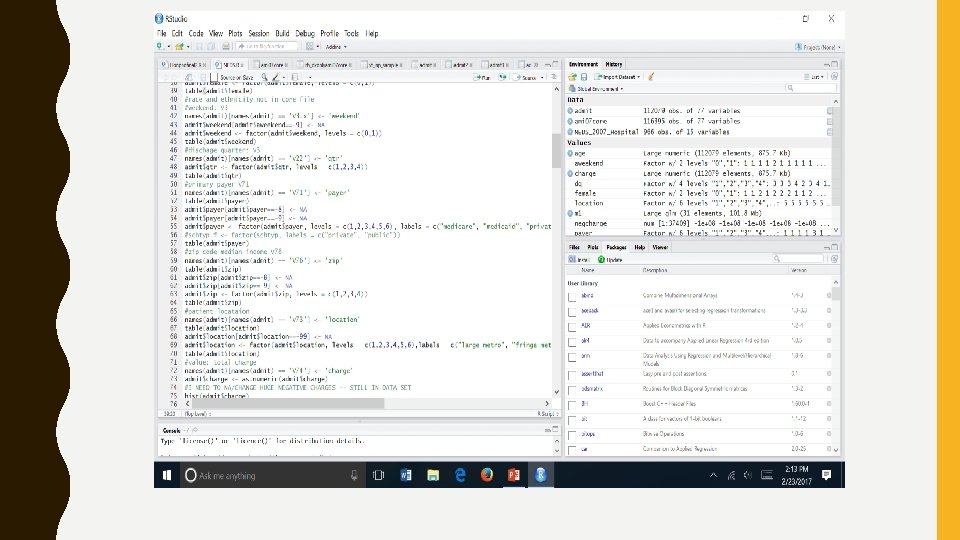Open the File menu
960x540 pixels.
pos(161,34)
